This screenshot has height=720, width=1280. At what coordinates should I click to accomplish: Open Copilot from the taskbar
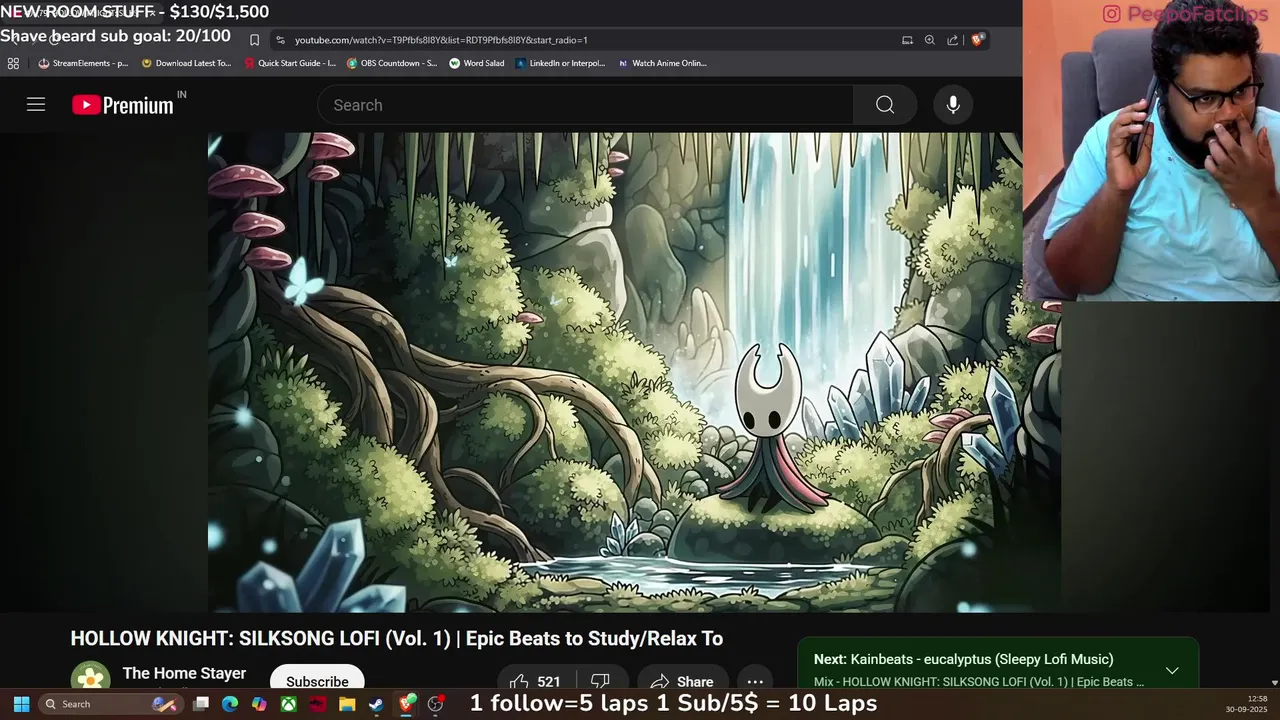(x=259, y=704)
